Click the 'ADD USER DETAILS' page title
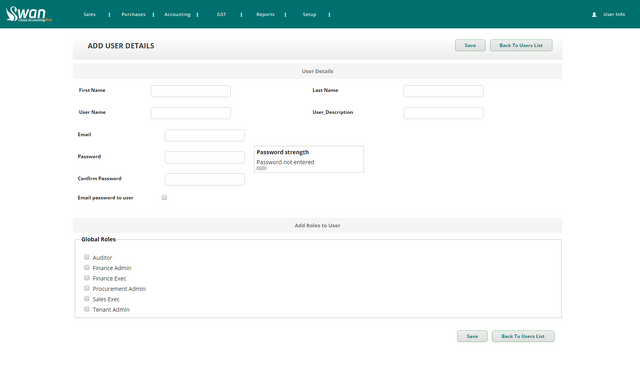Image resolution: width=640 pixels, height=368 pixels. click(121, 46)
